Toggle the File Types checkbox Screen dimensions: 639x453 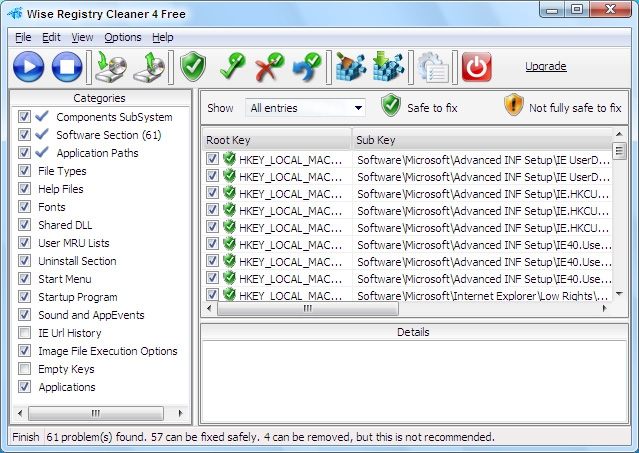pyautogui.click(x=24, y=171)
